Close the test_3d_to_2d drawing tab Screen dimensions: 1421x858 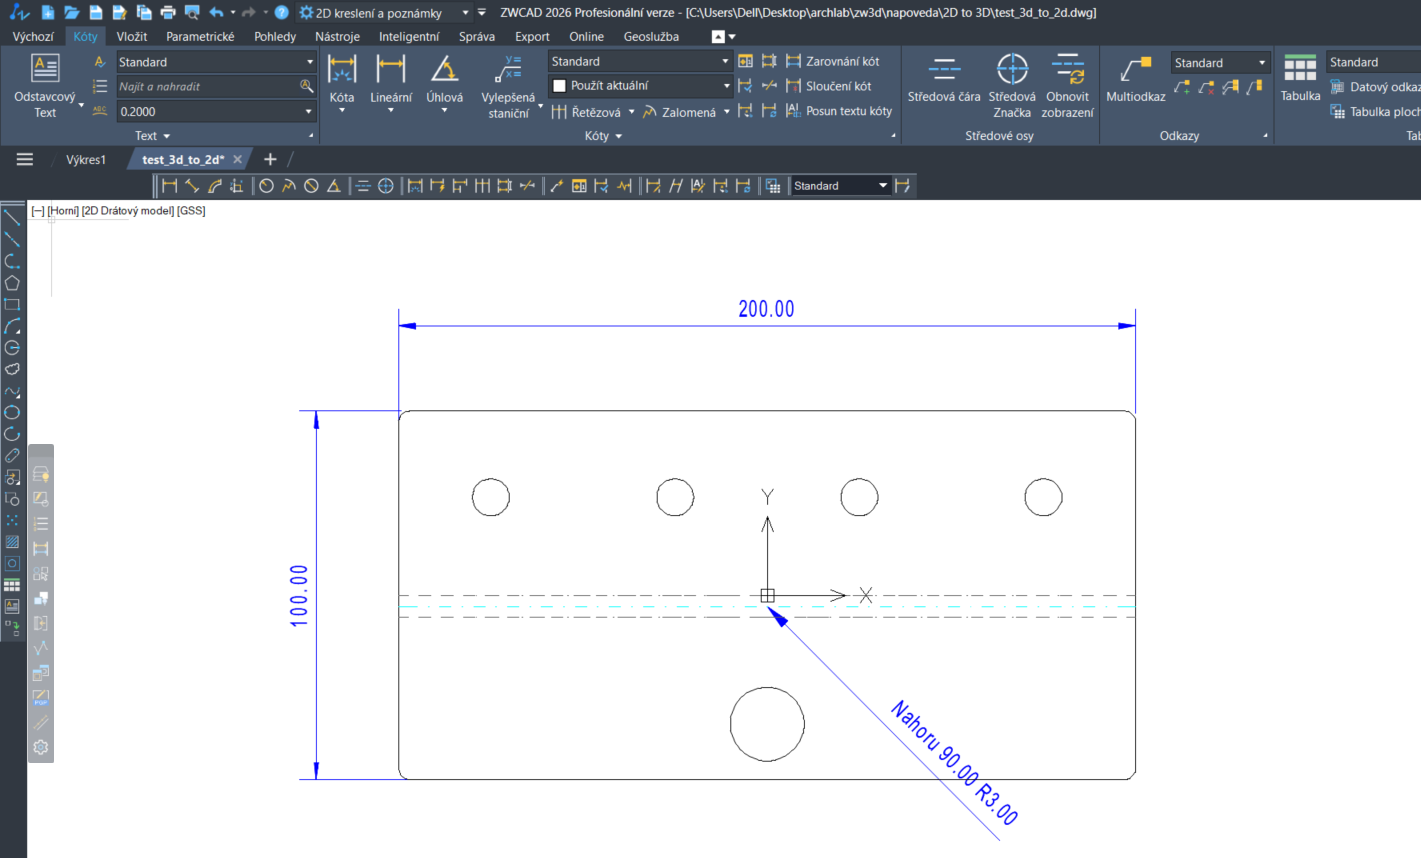[237, 160]
